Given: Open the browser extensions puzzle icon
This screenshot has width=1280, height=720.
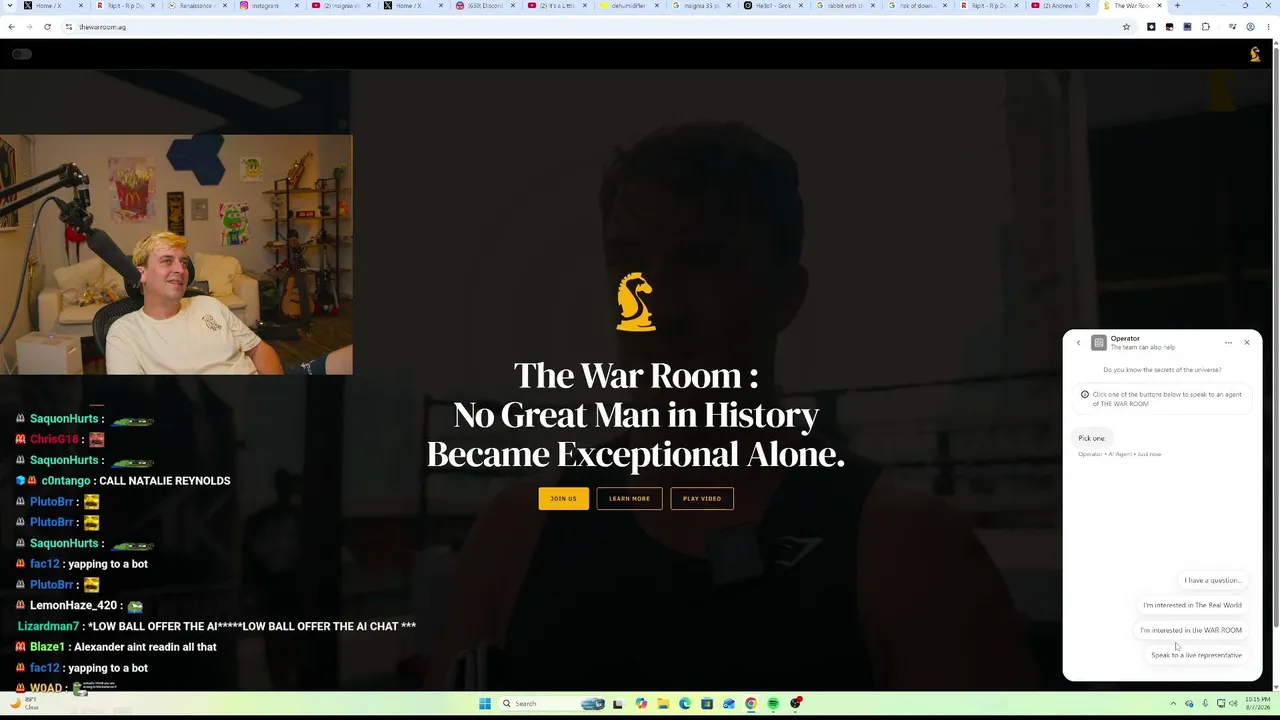Looking at the screenshot, I should [x=1206, y=27].
